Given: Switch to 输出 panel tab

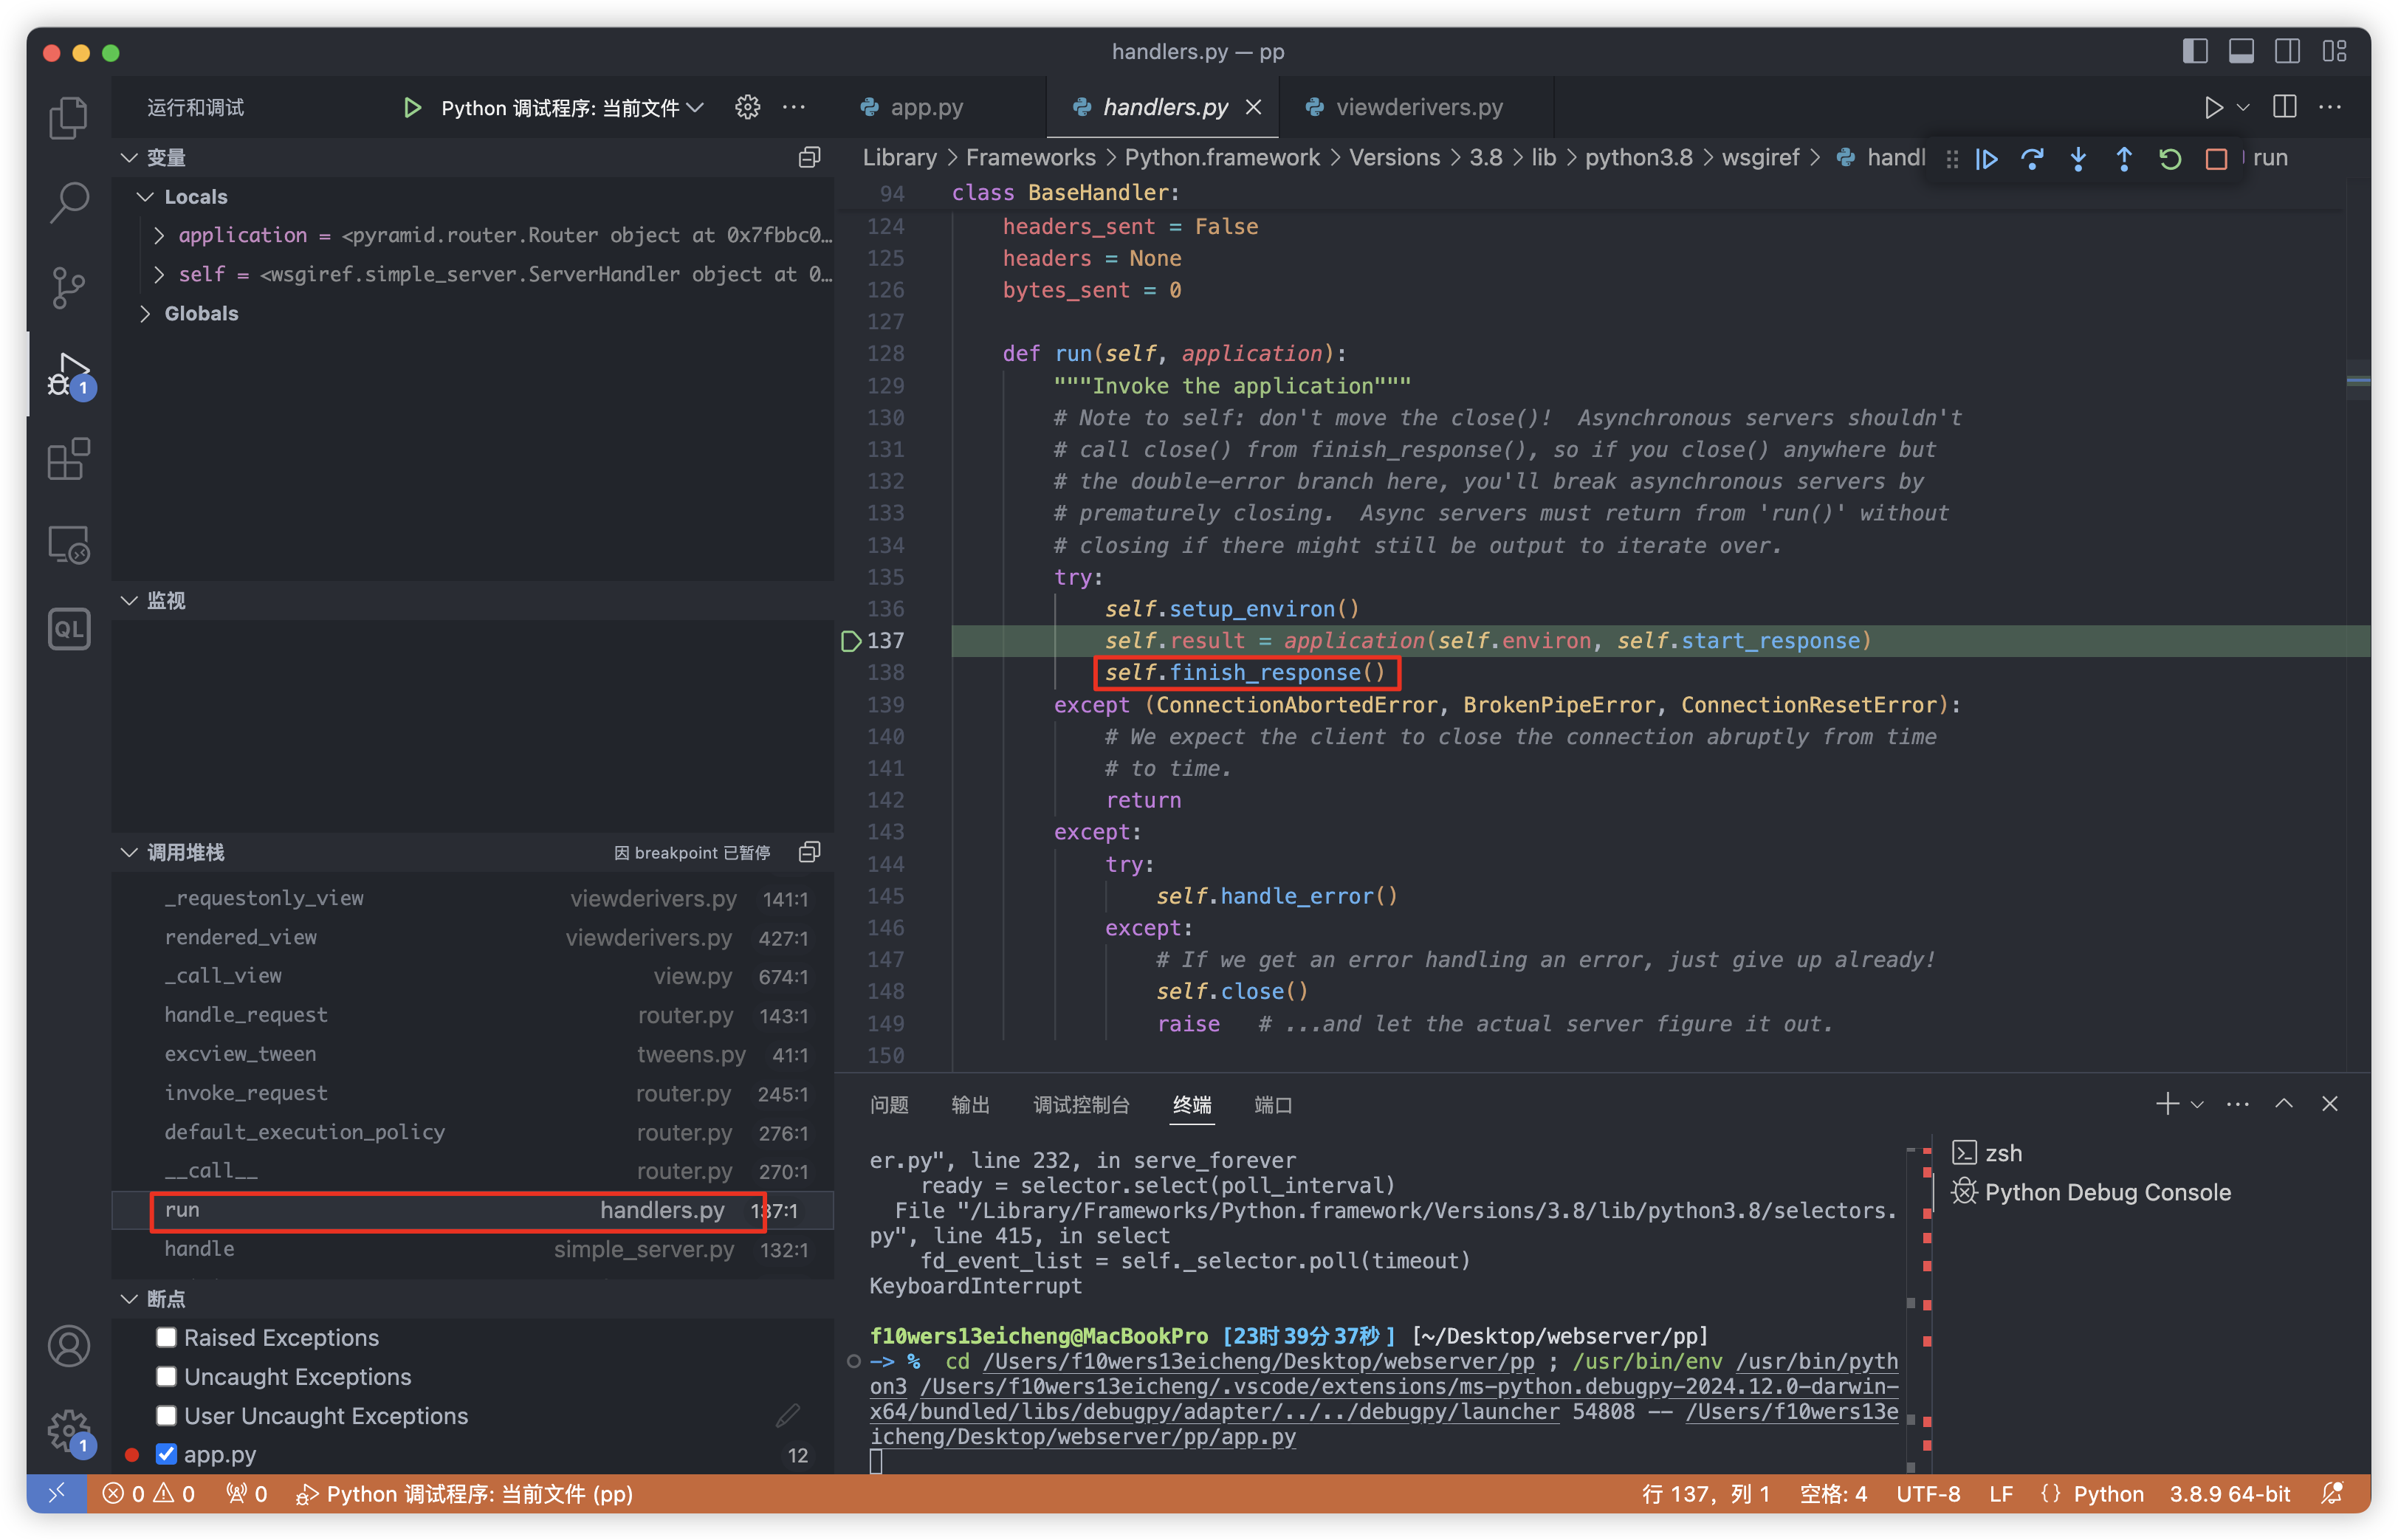Looking at the screenshot, I should [970, 1104].
